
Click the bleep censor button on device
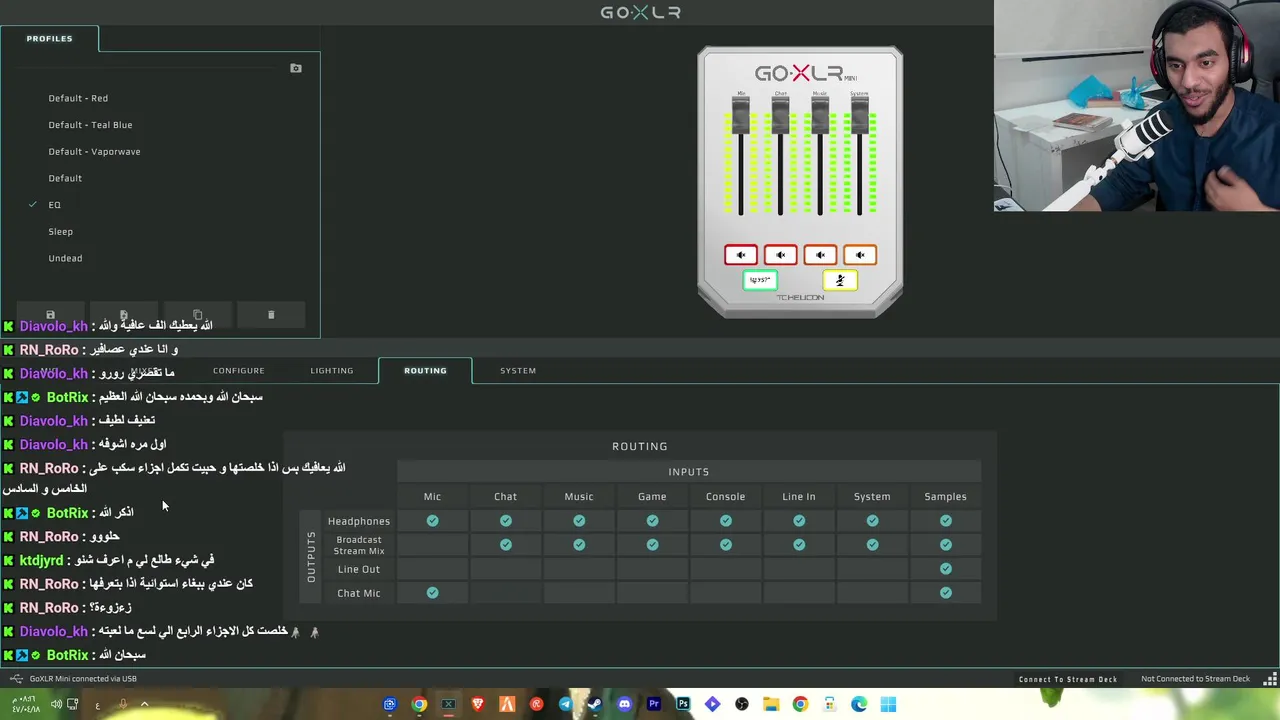coord(761,281)
